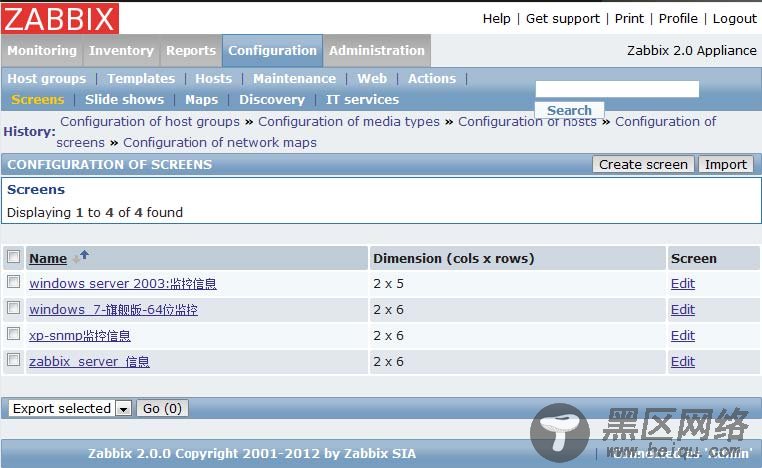762x468 pixels.
Task: Open the zabbix server screen link
Action: (89, 362)
